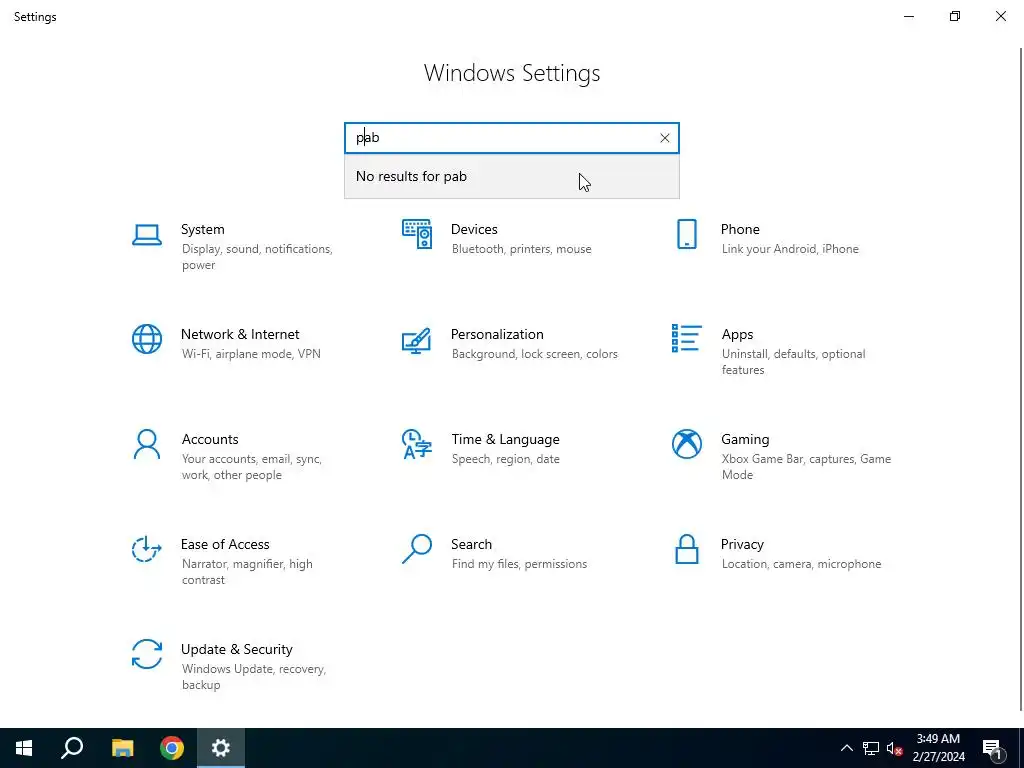1024x768 pixels.
Task: Open the Accounts title
Action: click(x=210, y=440)
